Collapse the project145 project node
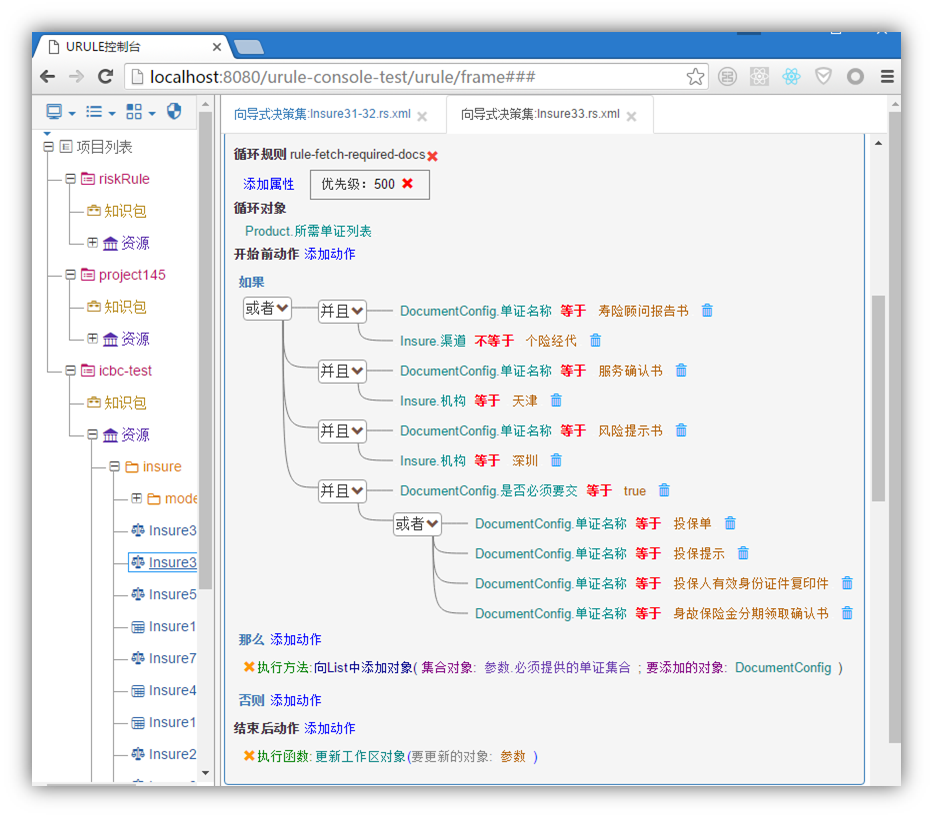 71,275
